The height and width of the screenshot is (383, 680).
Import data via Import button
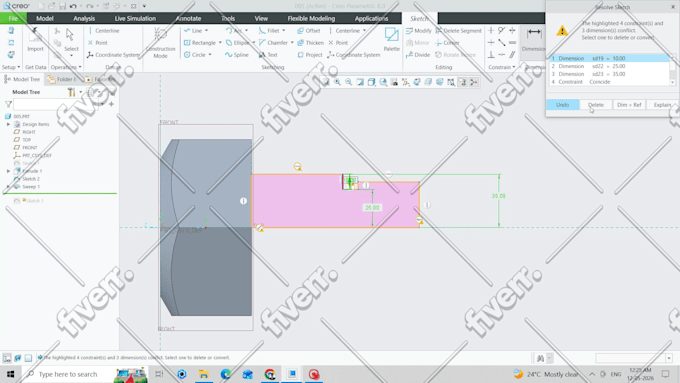[x=35, y=39]
